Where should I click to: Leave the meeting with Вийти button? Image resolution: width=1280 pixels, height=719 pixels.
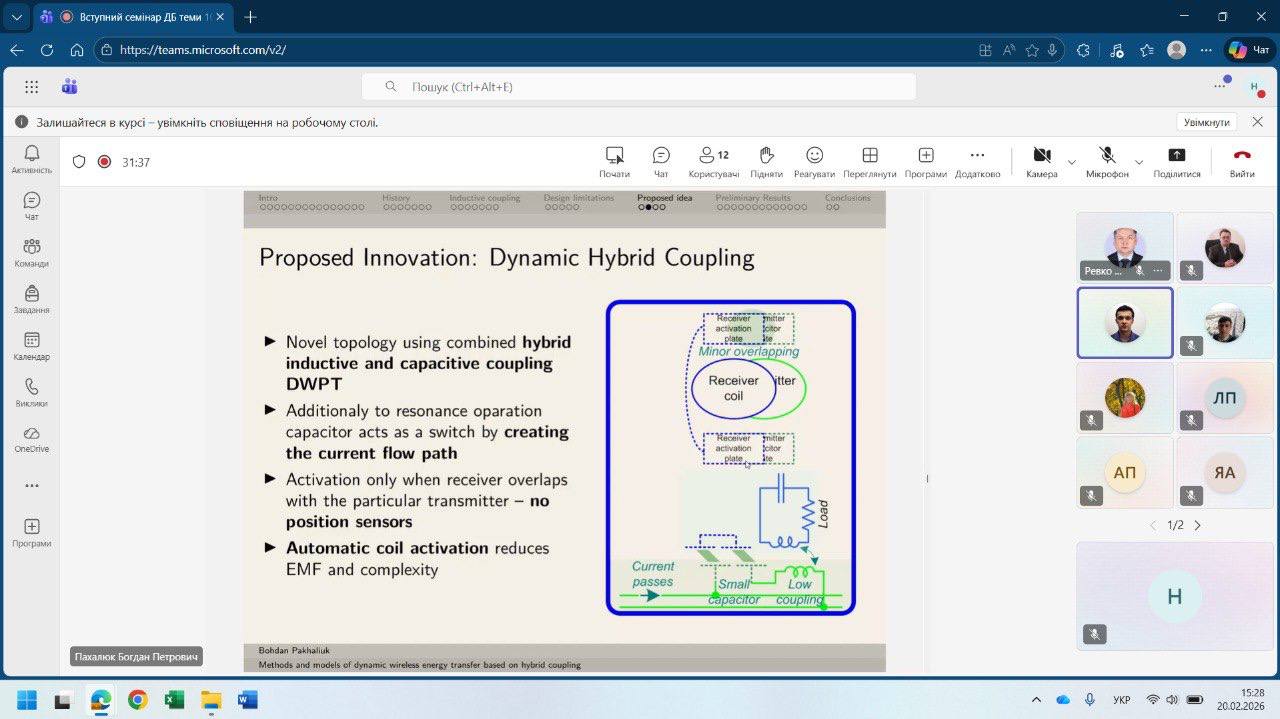click(1242, 161)
